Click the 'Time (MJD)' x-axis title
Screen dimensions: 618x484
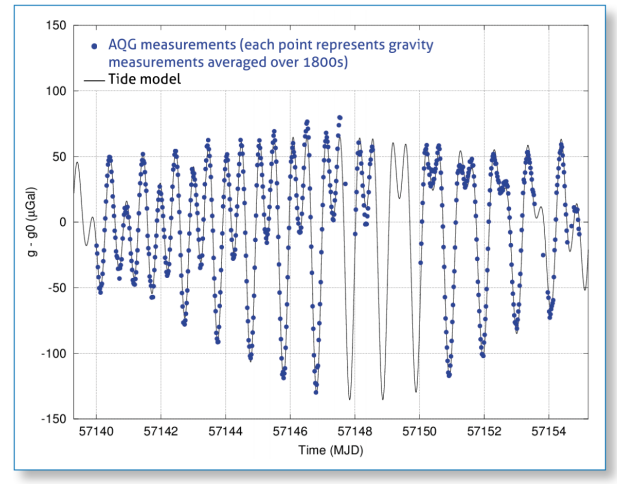point(330,453)
